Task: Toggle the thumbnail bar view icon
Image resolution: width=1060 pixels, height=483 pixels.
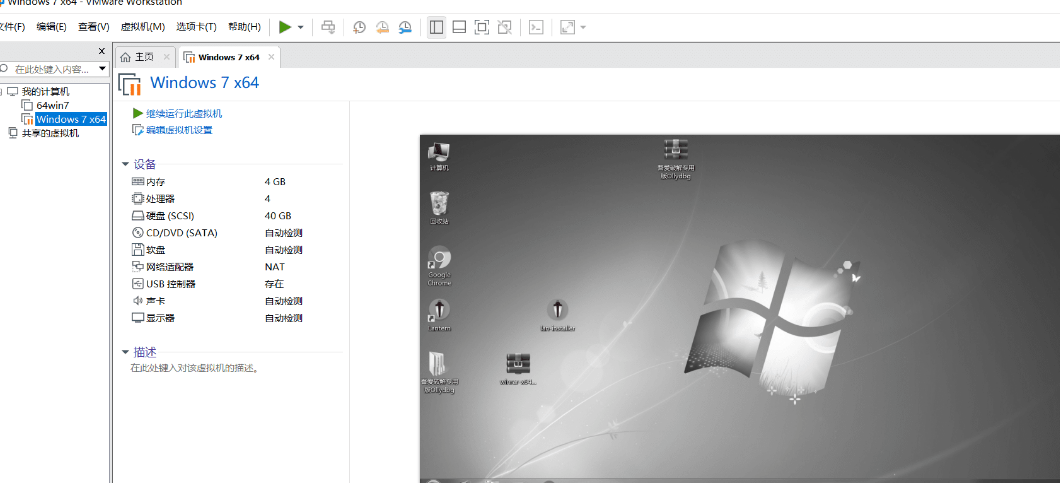Action: pyautogui.click(x=459, y=27)
